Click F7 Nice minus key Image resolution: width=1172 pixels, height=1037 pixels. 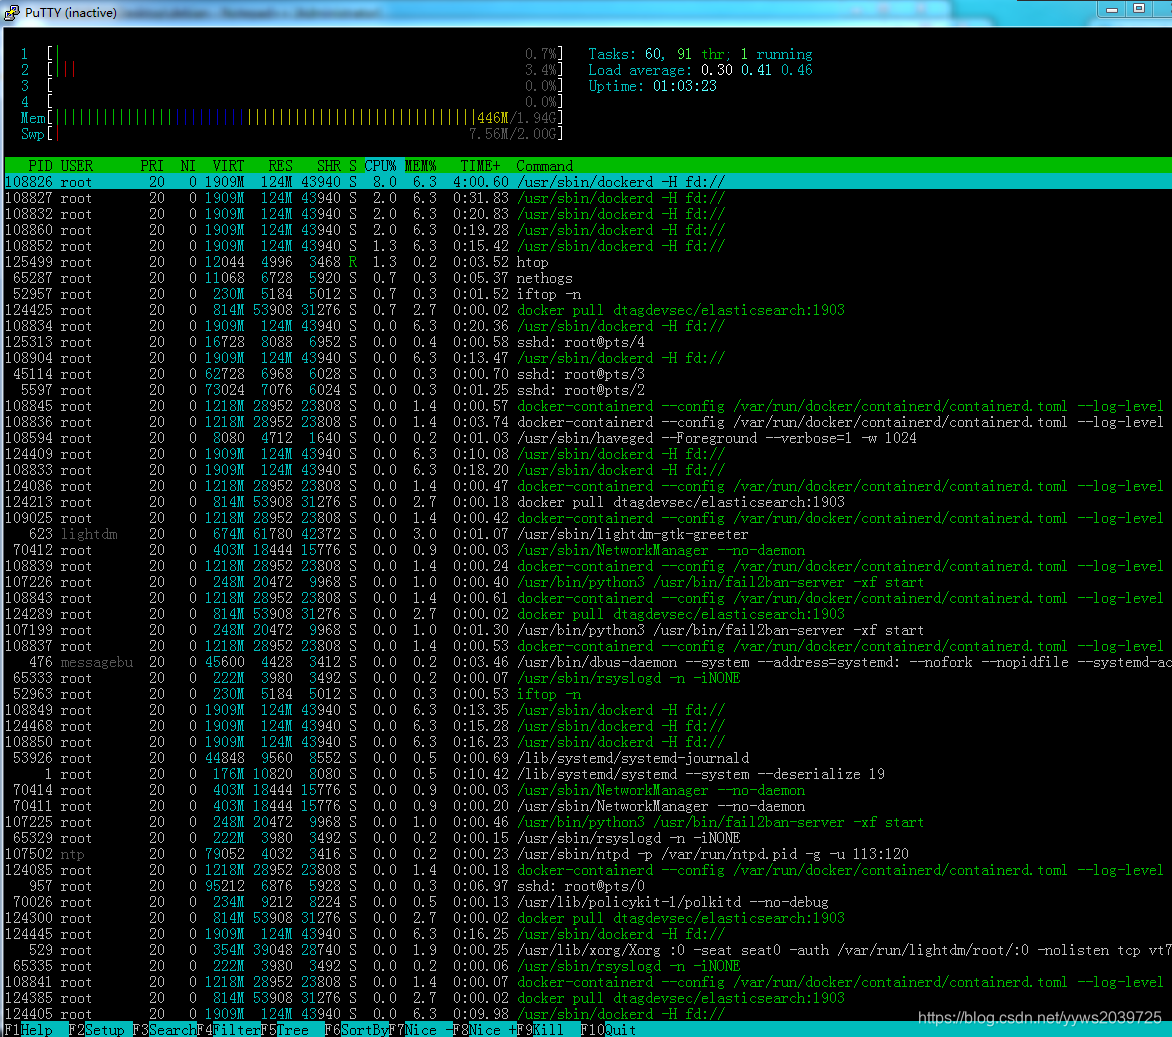421,1030
